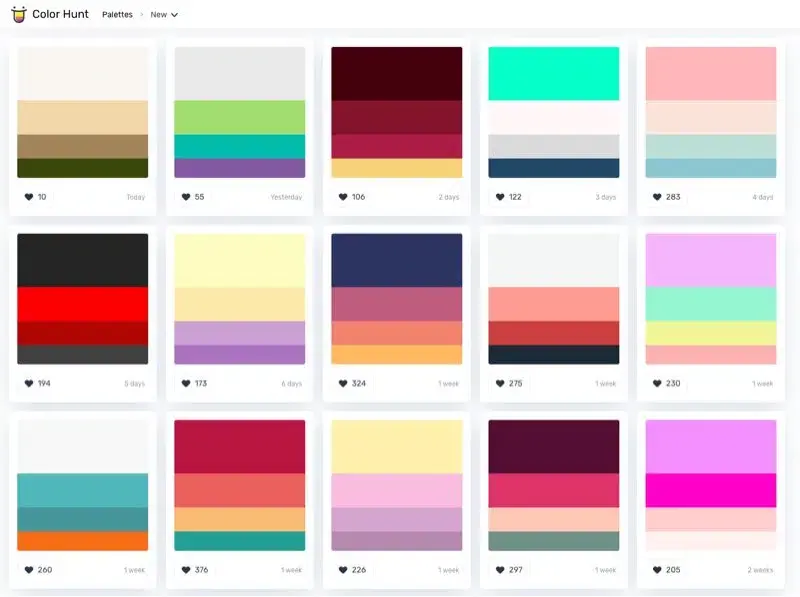Pick the light pink swatch in 226-likes palette
The width and height of the screenshot is (800, 597).
pos(397,490)
